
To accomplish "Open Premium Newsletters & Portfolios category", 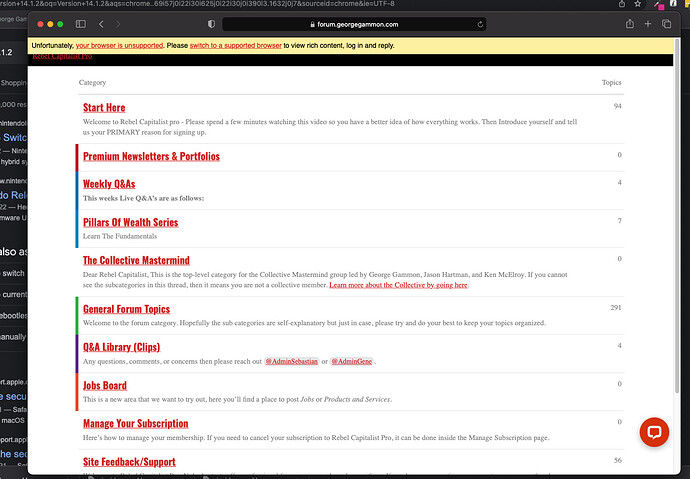I will coord(151,156).
